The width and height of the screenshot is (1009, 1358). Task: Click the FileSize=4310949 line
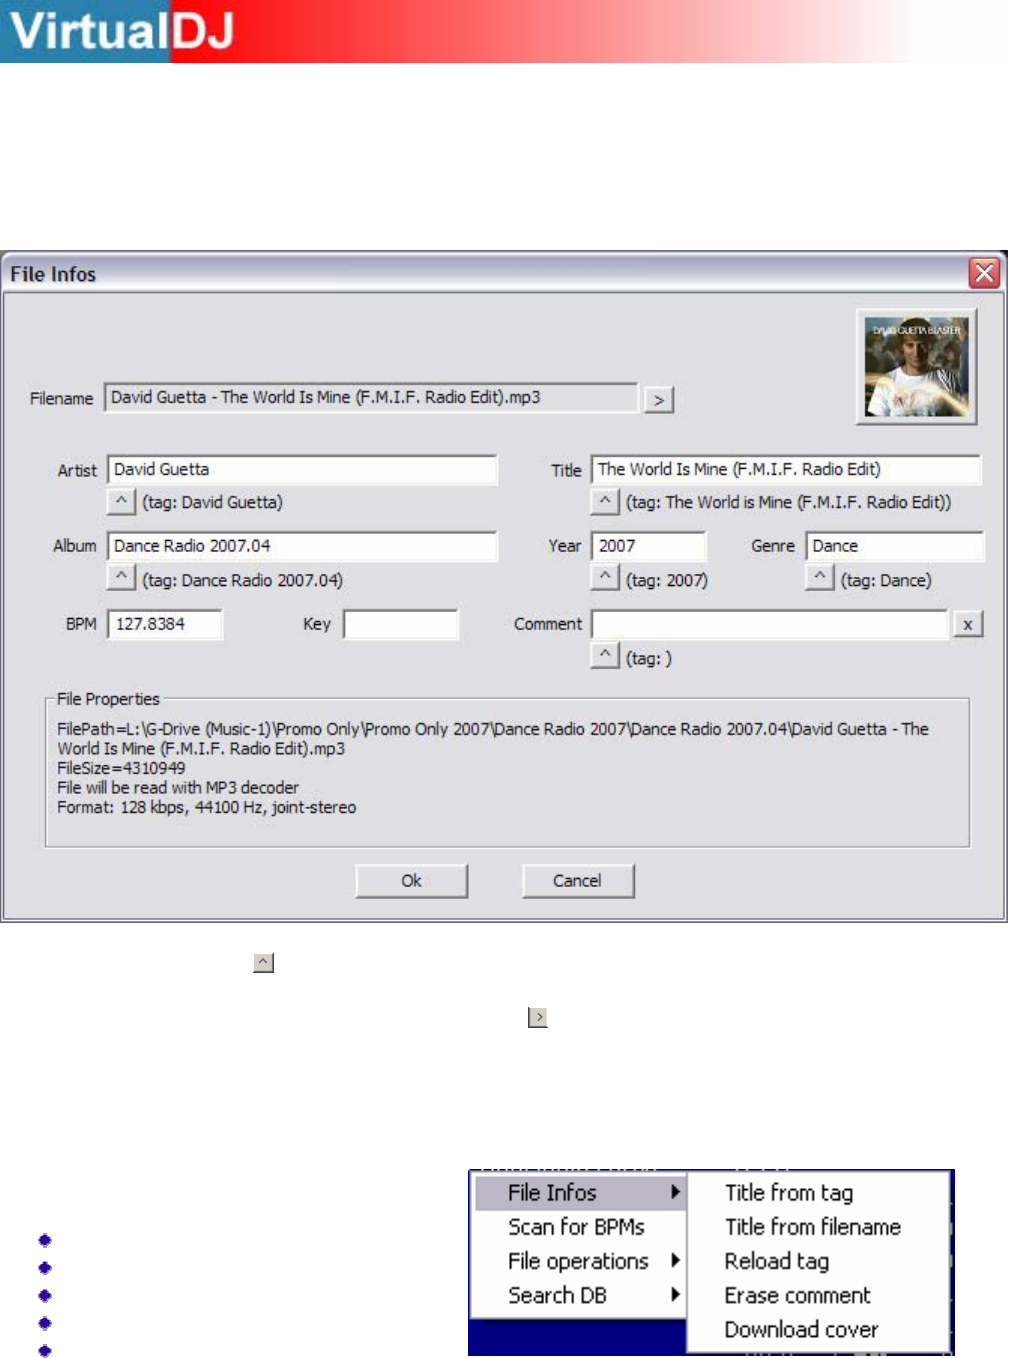(121, 768)
